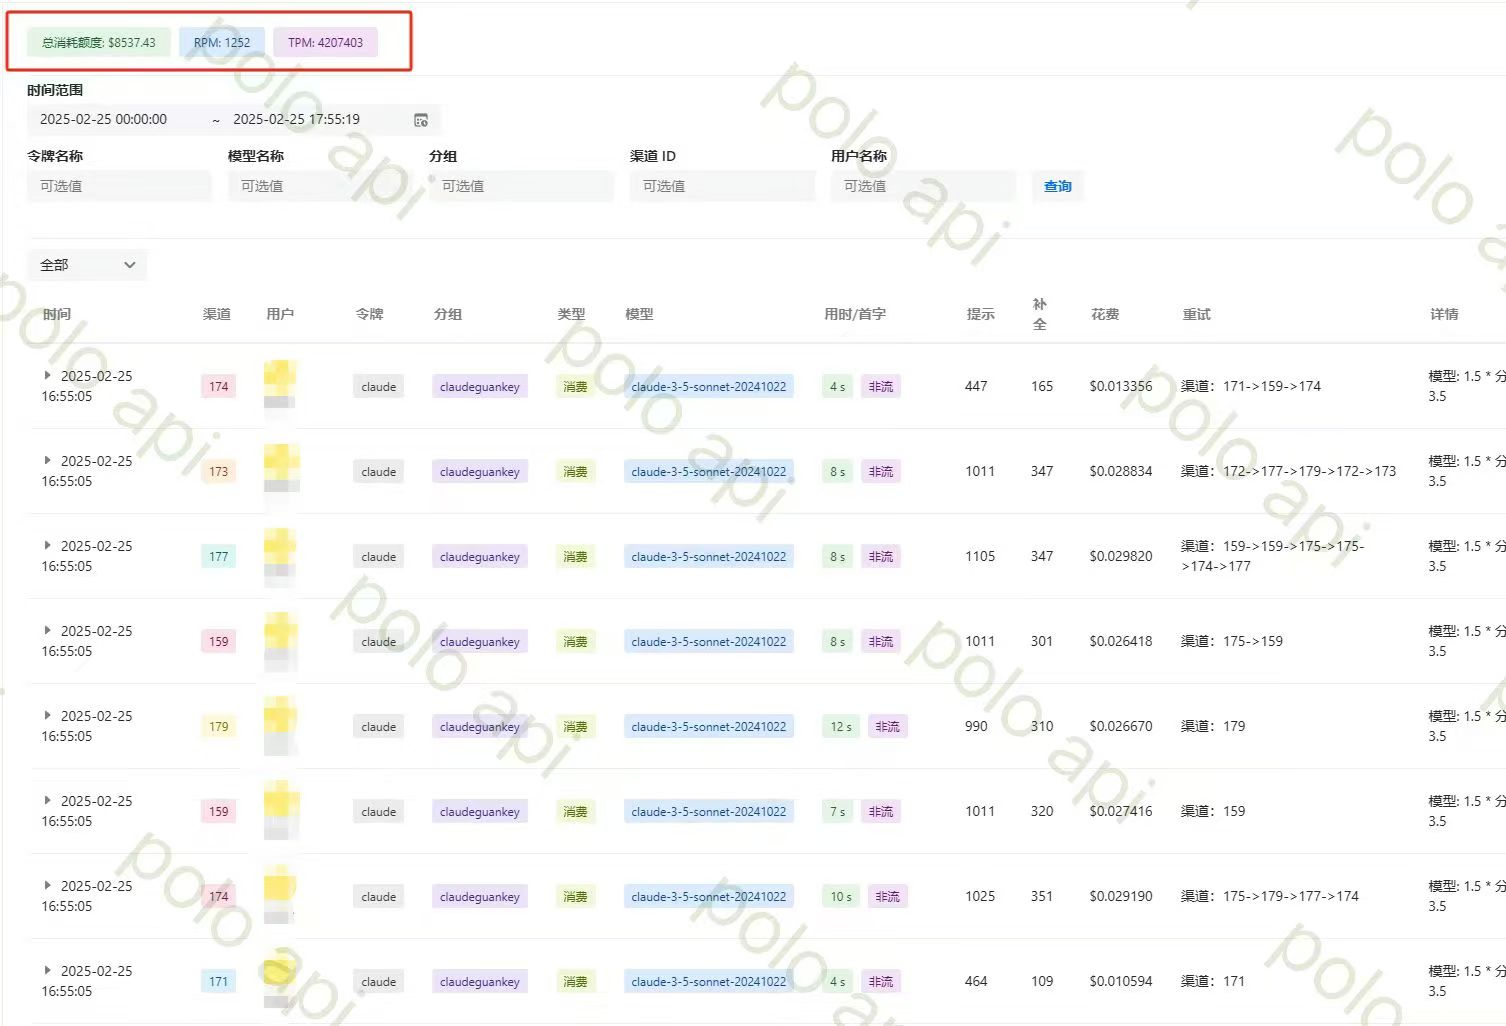Click channel tag 173
Screen dimensions: 1506x1026
[219, 472]
